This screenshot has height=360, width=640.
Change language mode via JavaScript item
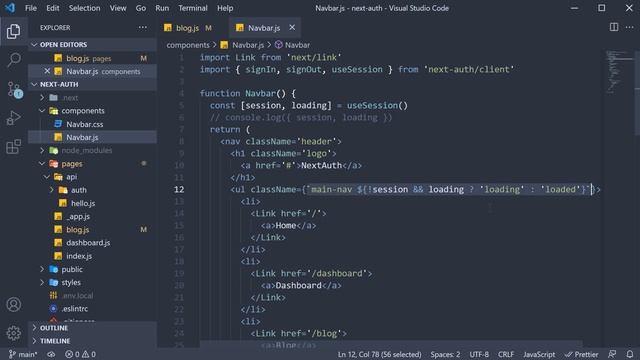click(x=539, y=354)
